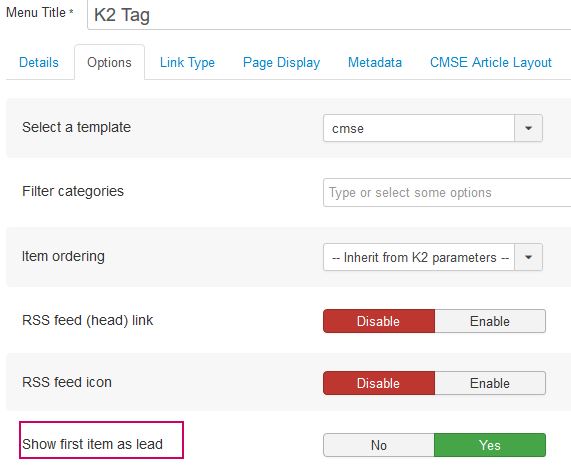Choose Yes for Show first item as lead

490,445
